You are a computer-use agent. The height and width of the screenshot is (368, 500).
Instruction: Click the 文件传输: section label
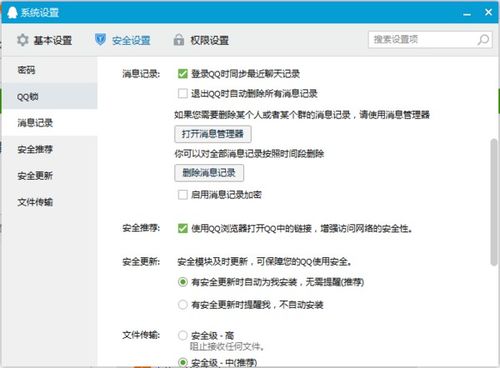pos(141,335)
